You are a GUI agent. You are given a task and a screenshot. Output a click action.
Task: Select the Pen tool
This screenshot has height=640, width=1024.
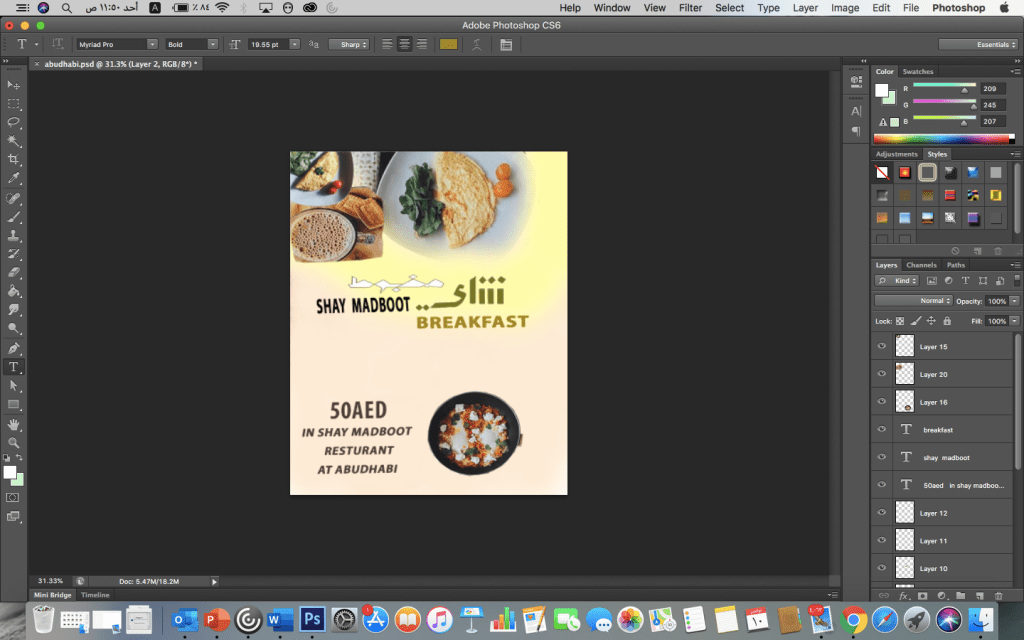point(14,348)
